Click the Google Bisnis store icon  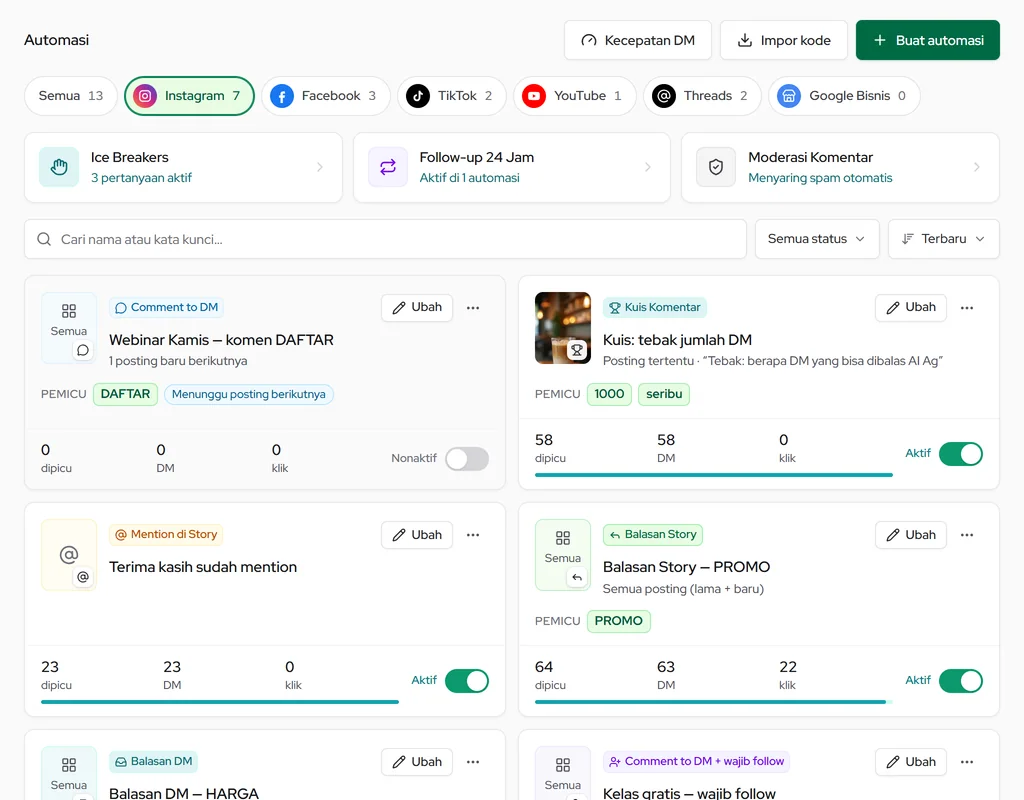coord(789,96)
